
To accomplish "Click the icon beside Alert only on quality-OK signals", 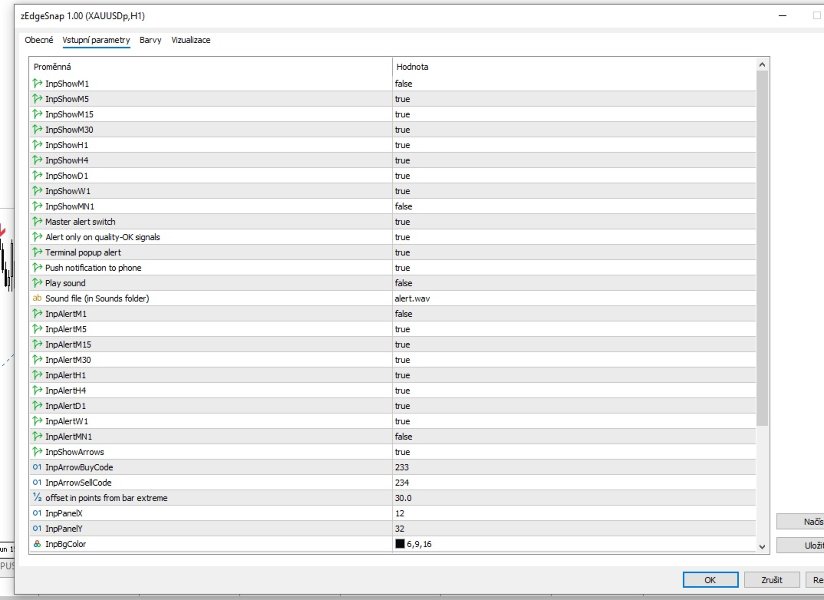I will pyautogui.click(x=37, y=236).
